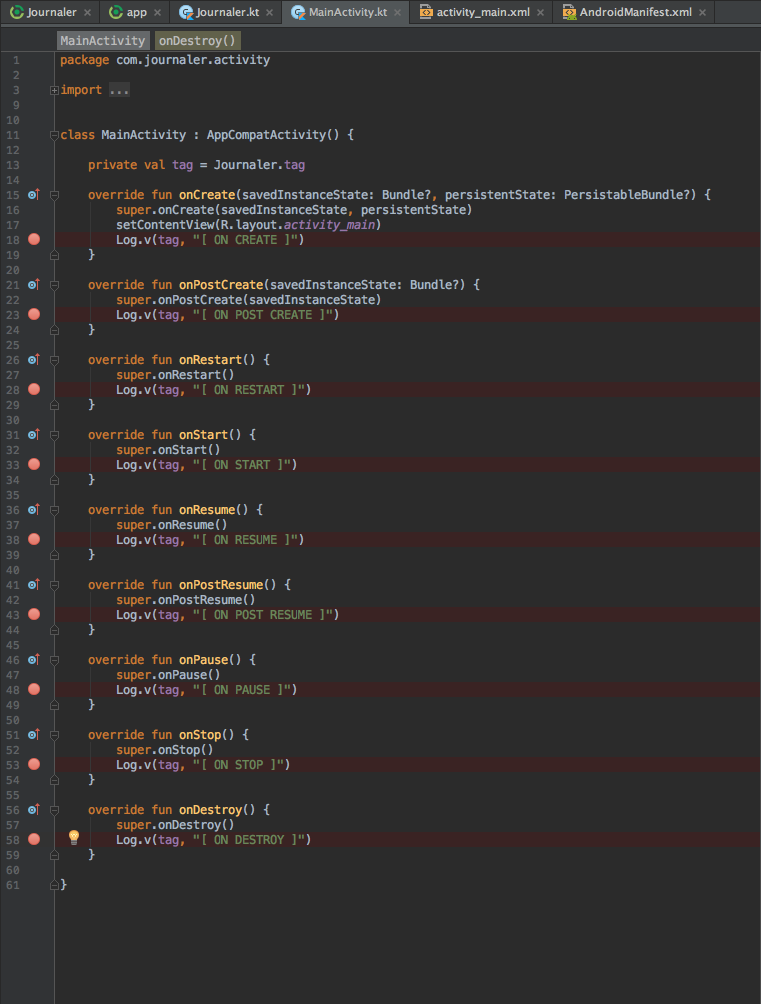Collapse the onRestart function
This screenshot has width=761, height=1004.
[54, 360]
